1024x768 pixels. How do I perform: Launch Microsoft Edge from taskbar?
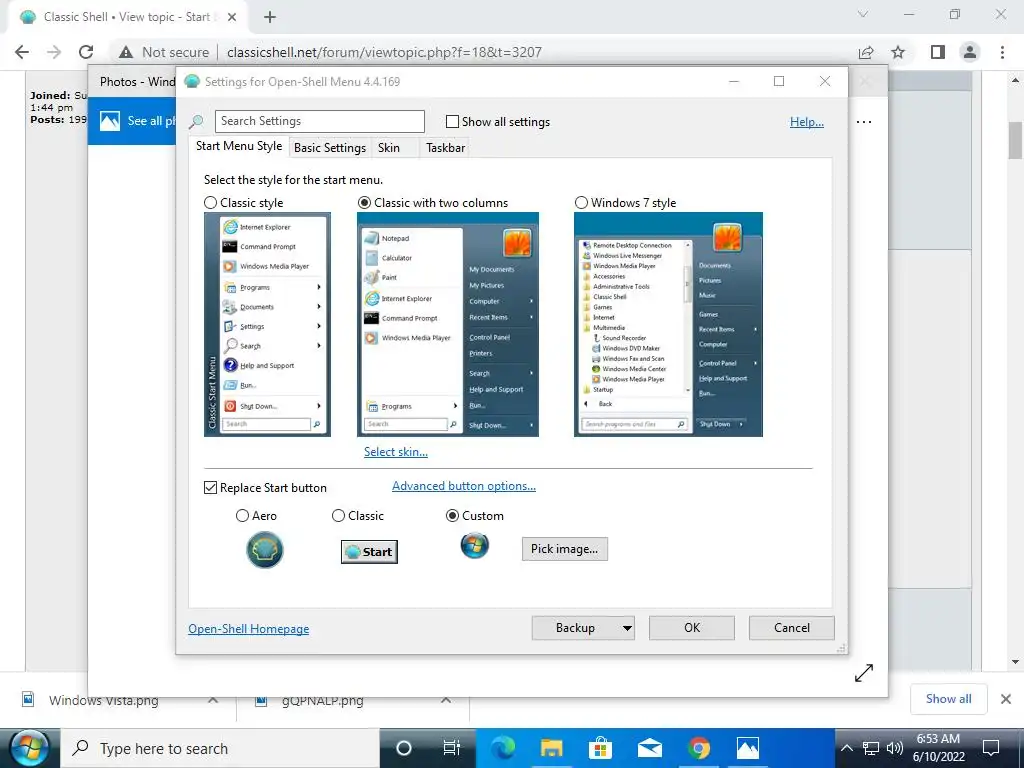click(502, 748)
